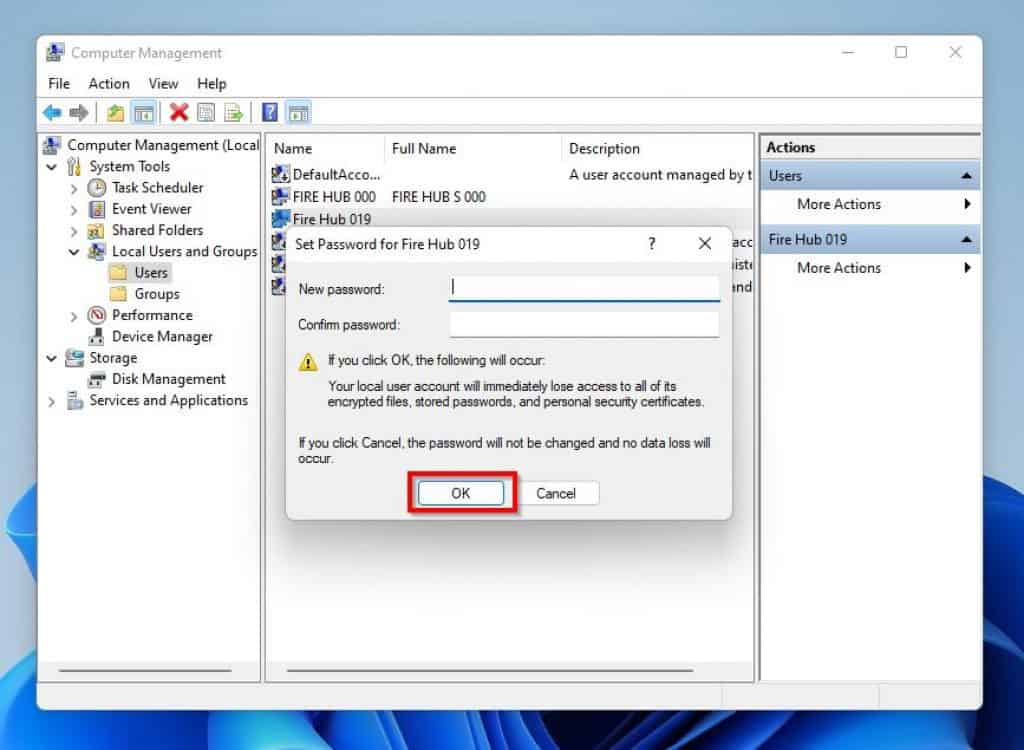The height and width of the screenshot is (750, 1024).
Task: Open the Action menu
Action: [109, 84]
